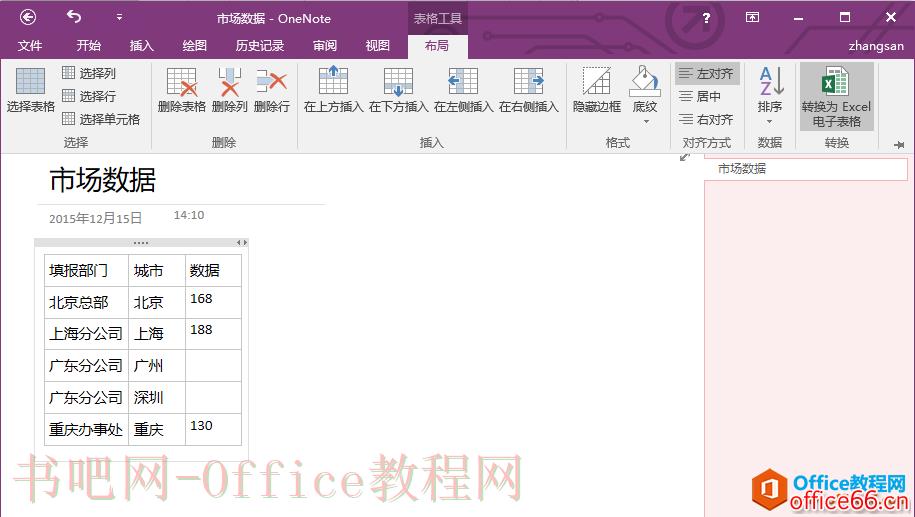Viewport: 915px width, 517px height.
Task: Click the 底纹 paint bucket icon
Action: pyautogui.click(x=645, y=83)
